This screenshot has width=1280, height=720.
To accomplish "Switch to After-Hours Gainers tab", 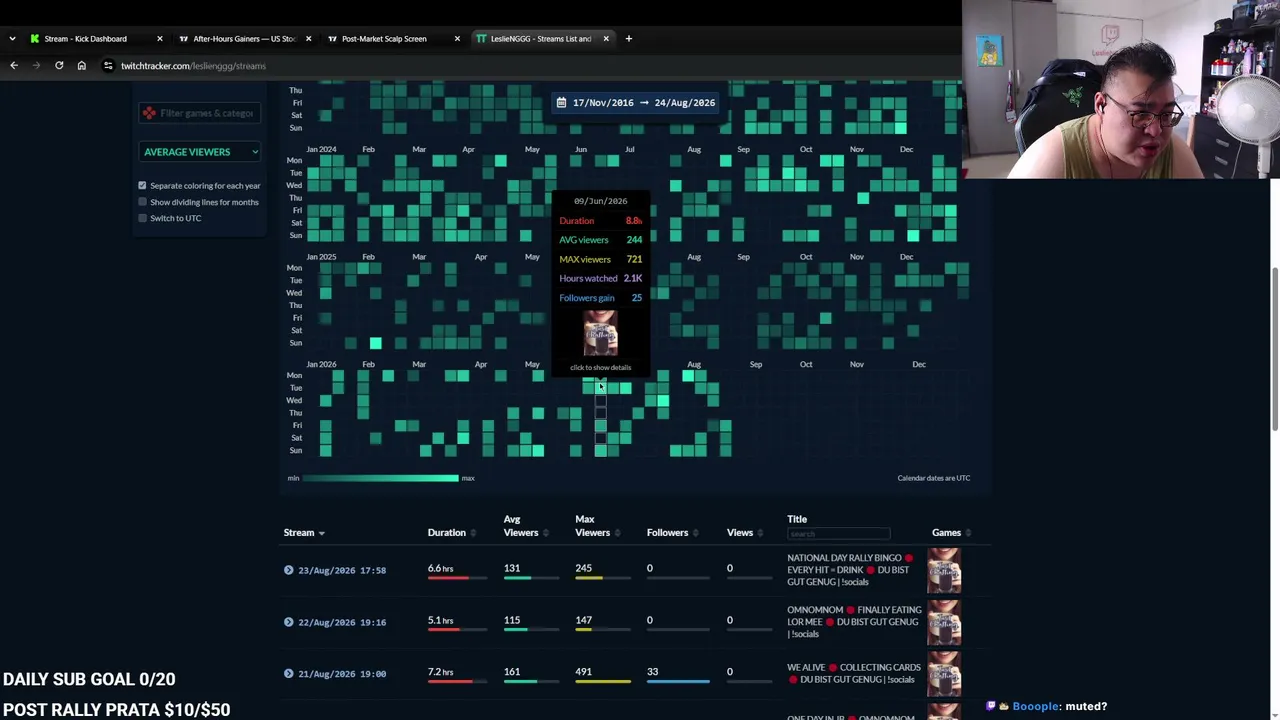I will (x=244, y=39).
